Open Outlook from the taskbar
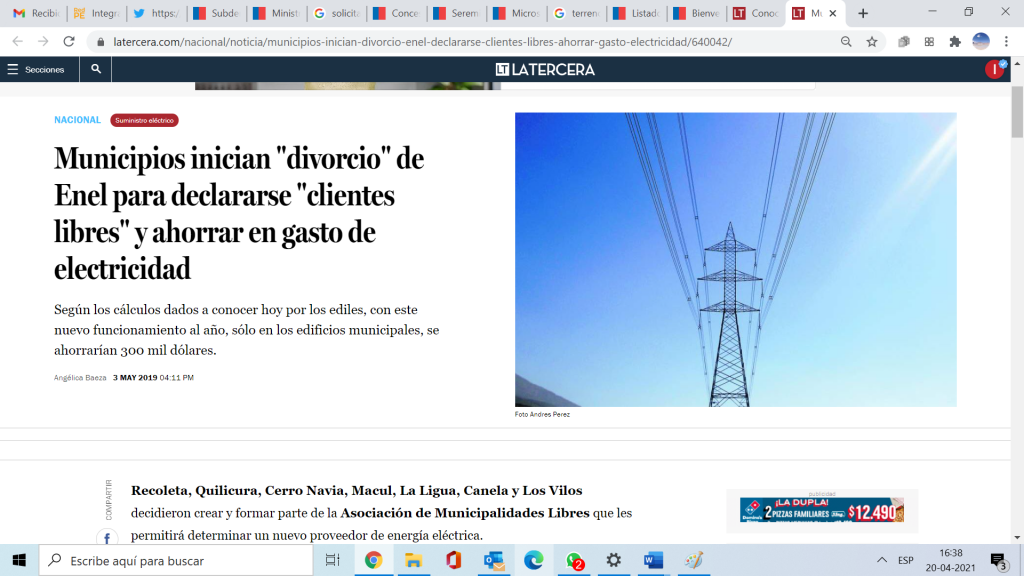 click(x=494, y=560)
